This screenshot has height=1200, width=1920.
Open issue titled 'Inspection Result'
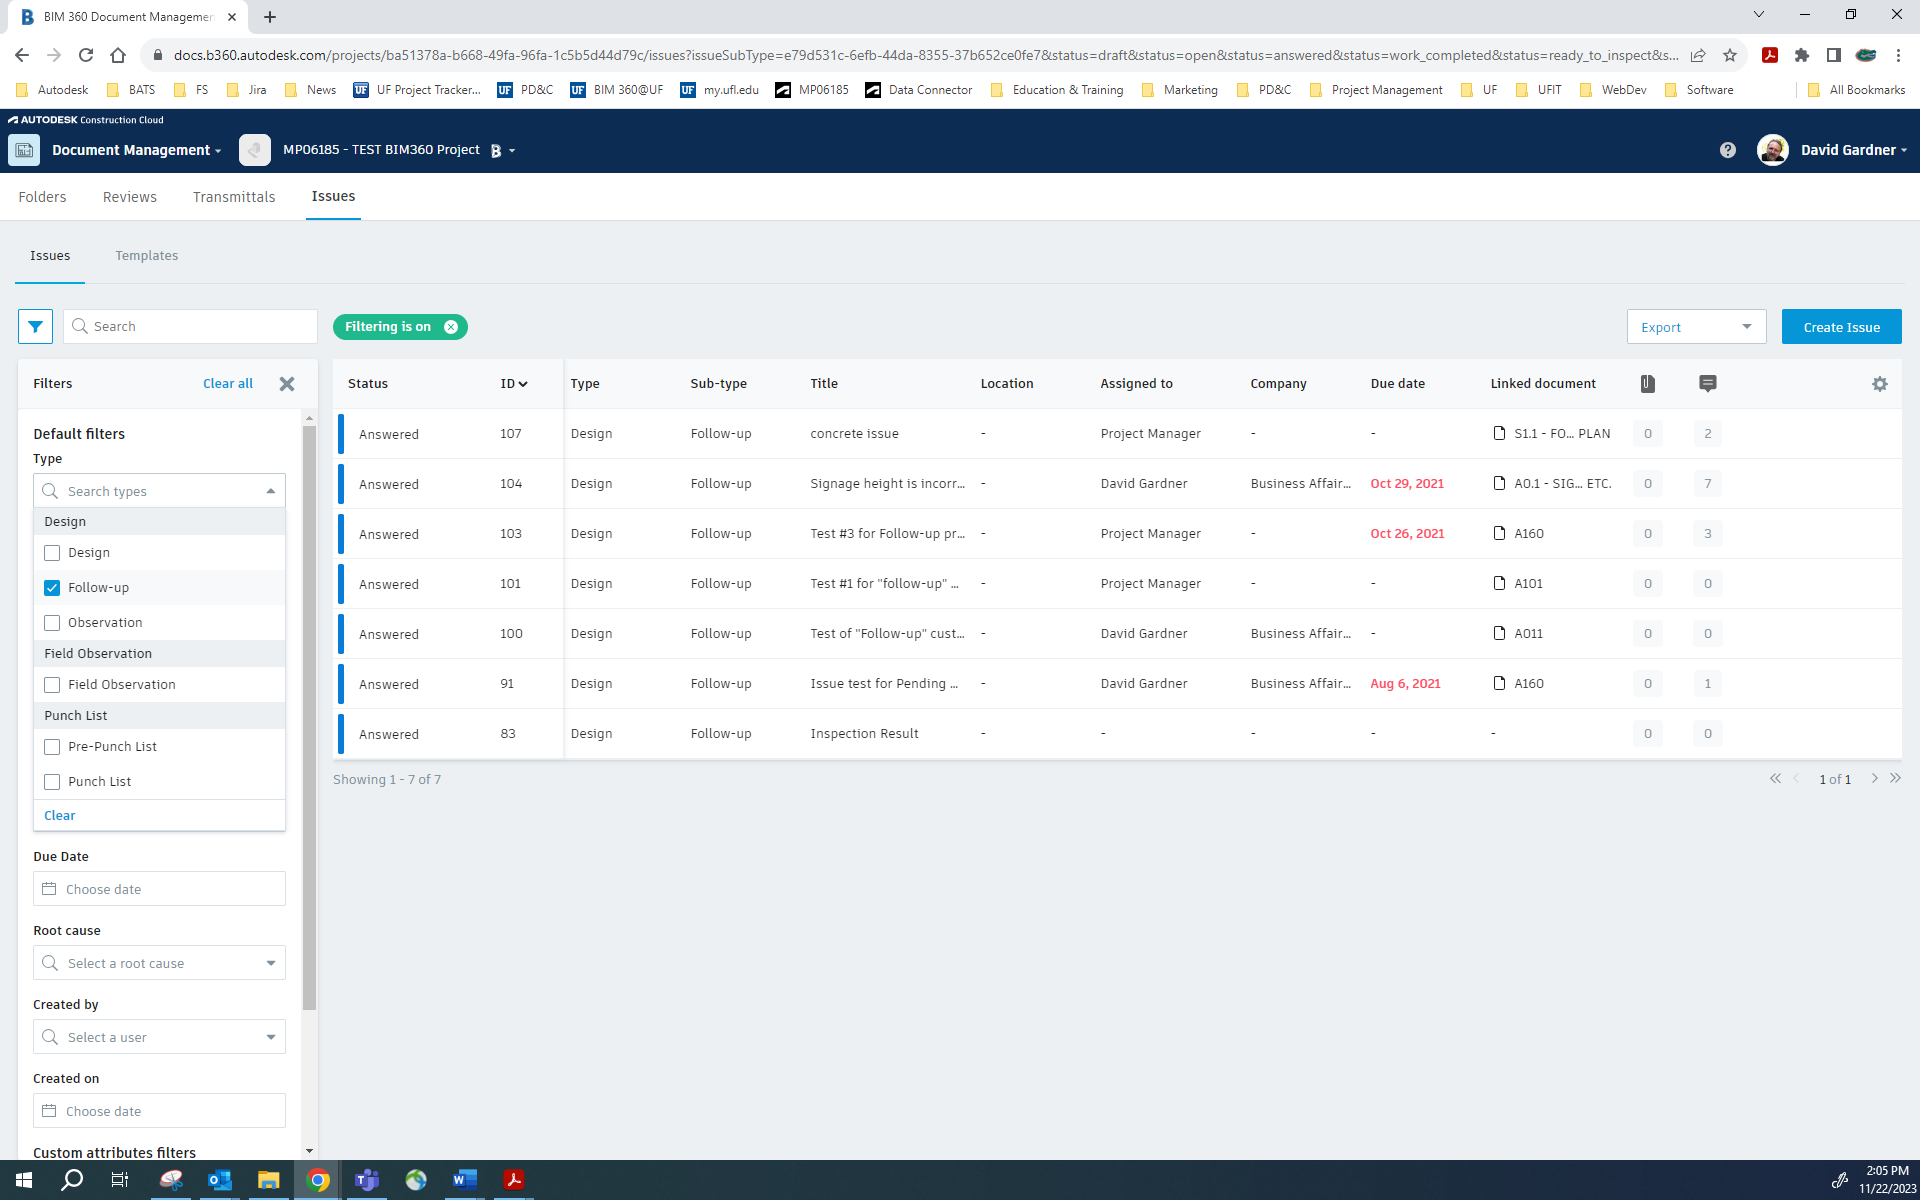click(x=864, y=734)
